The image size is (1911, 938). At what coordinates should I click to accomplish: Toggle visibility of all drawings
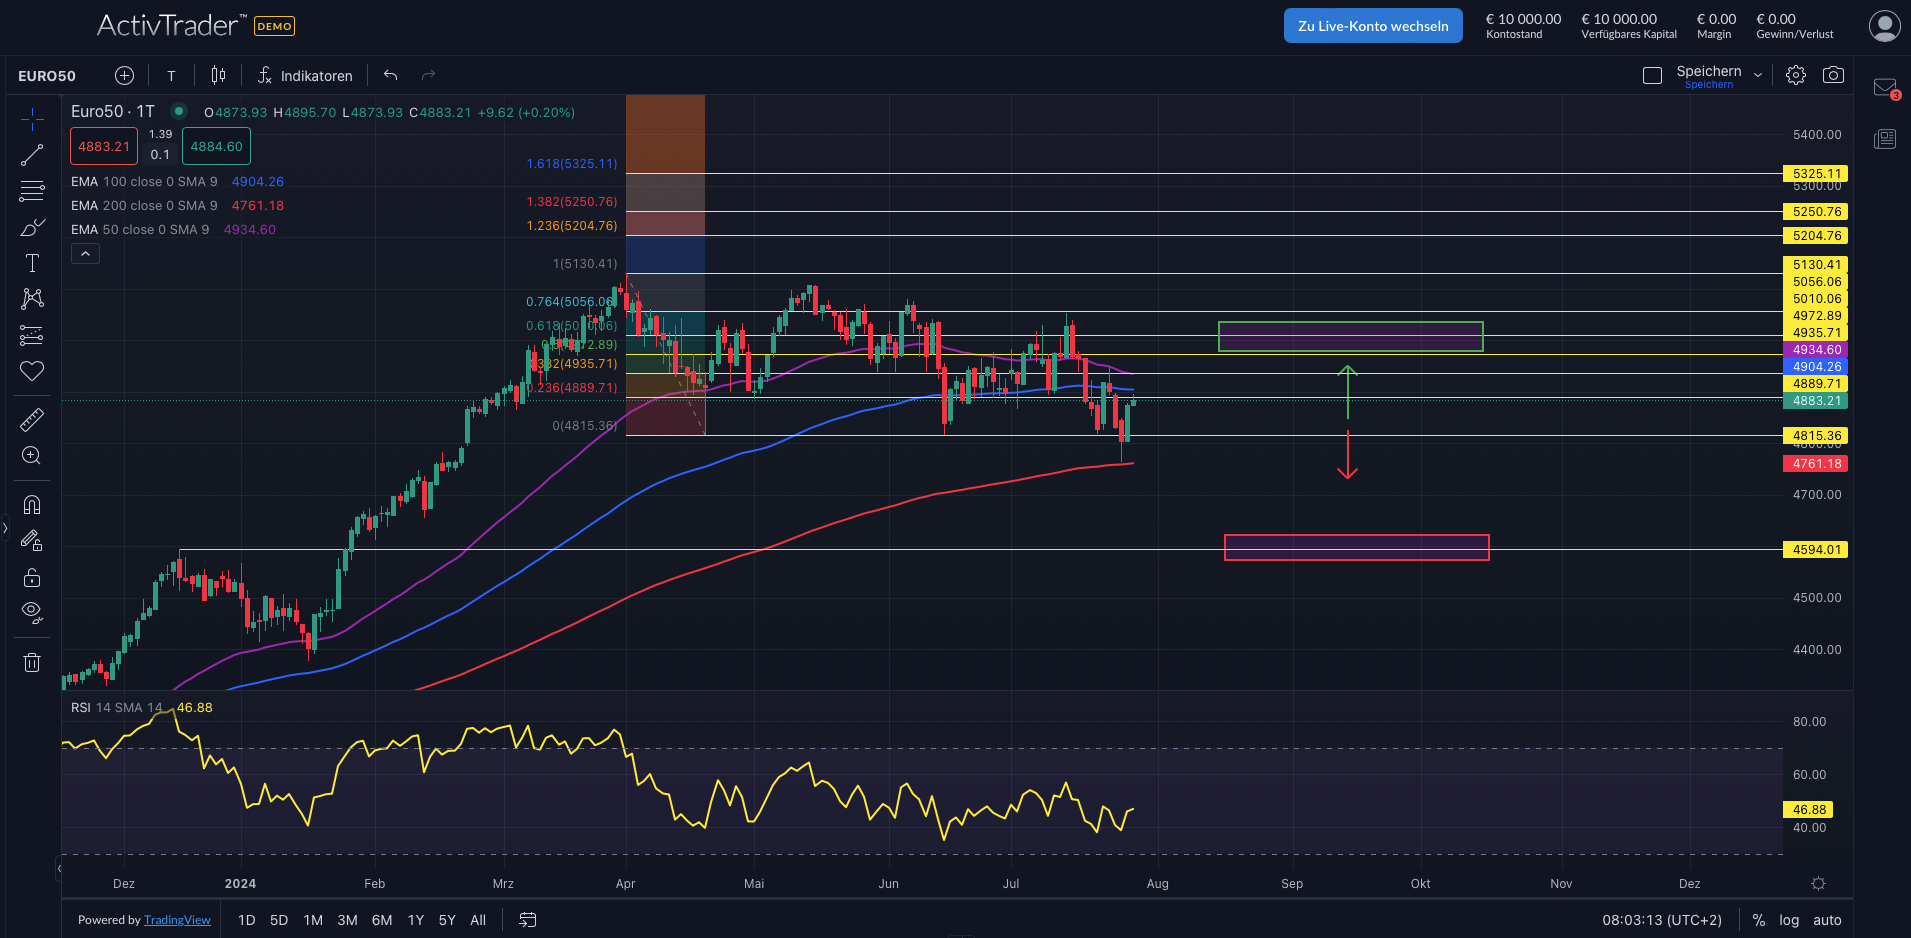[x=32, y=611]
